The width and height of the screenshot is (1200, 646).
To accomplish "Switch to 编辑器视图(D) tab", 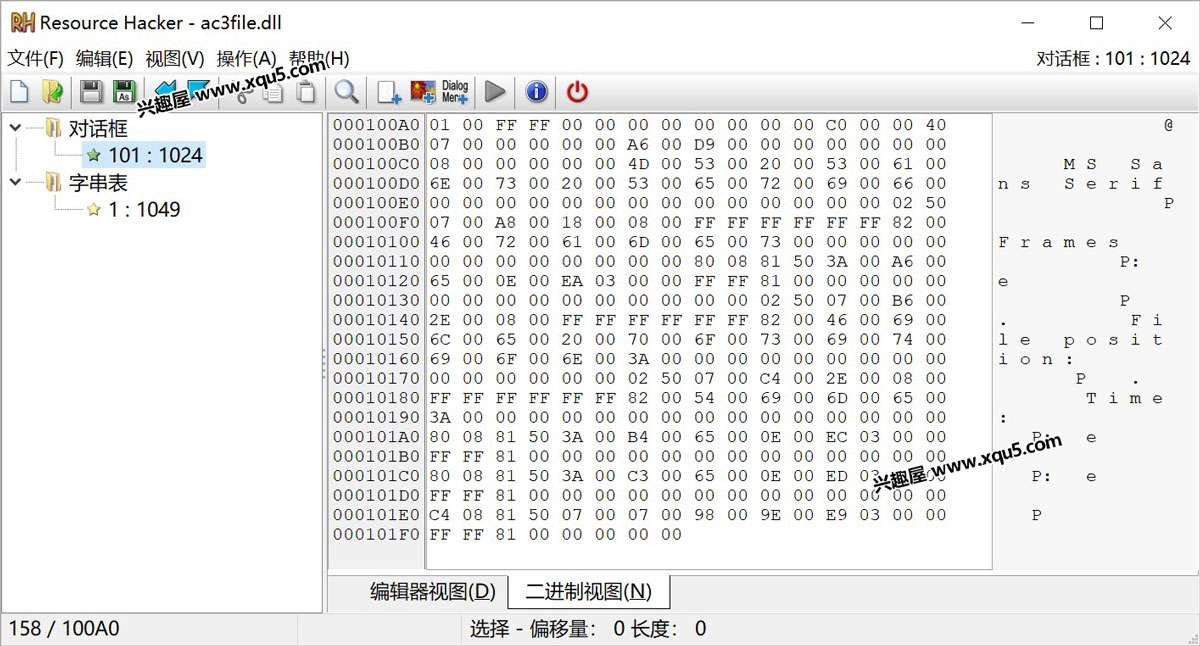I will click(x=433, y=592).
